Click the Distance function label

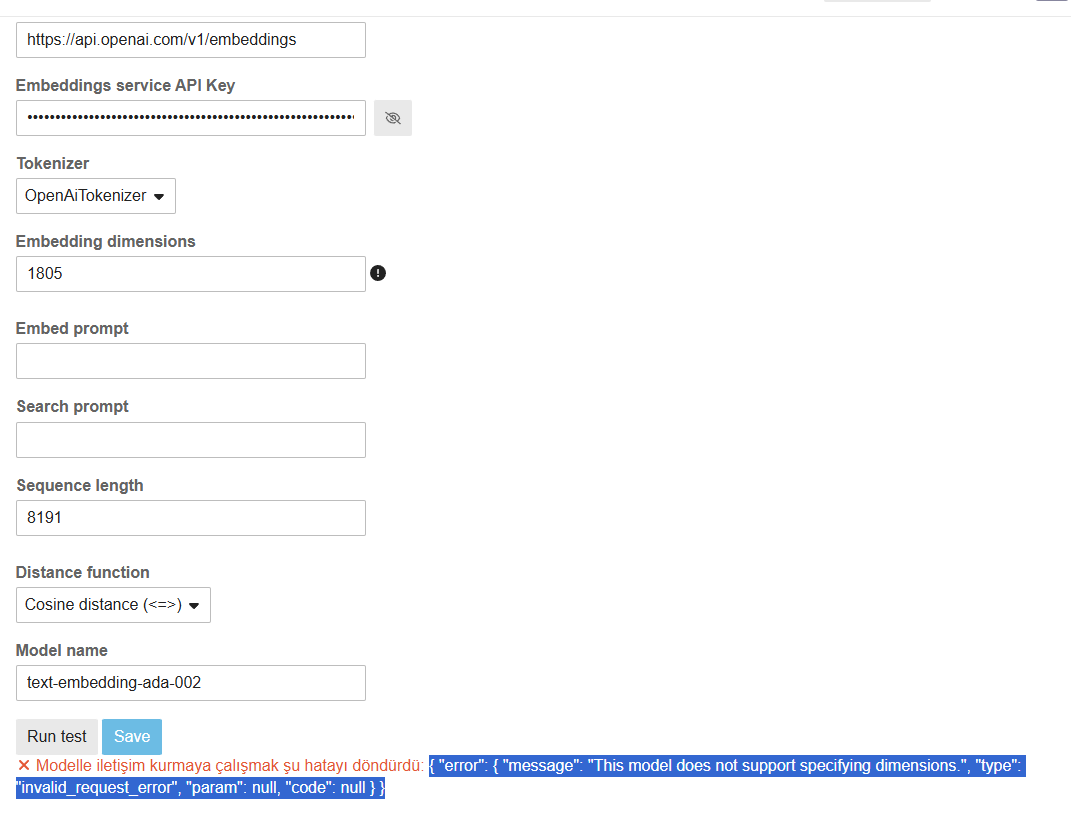click(x=83, y=572)
